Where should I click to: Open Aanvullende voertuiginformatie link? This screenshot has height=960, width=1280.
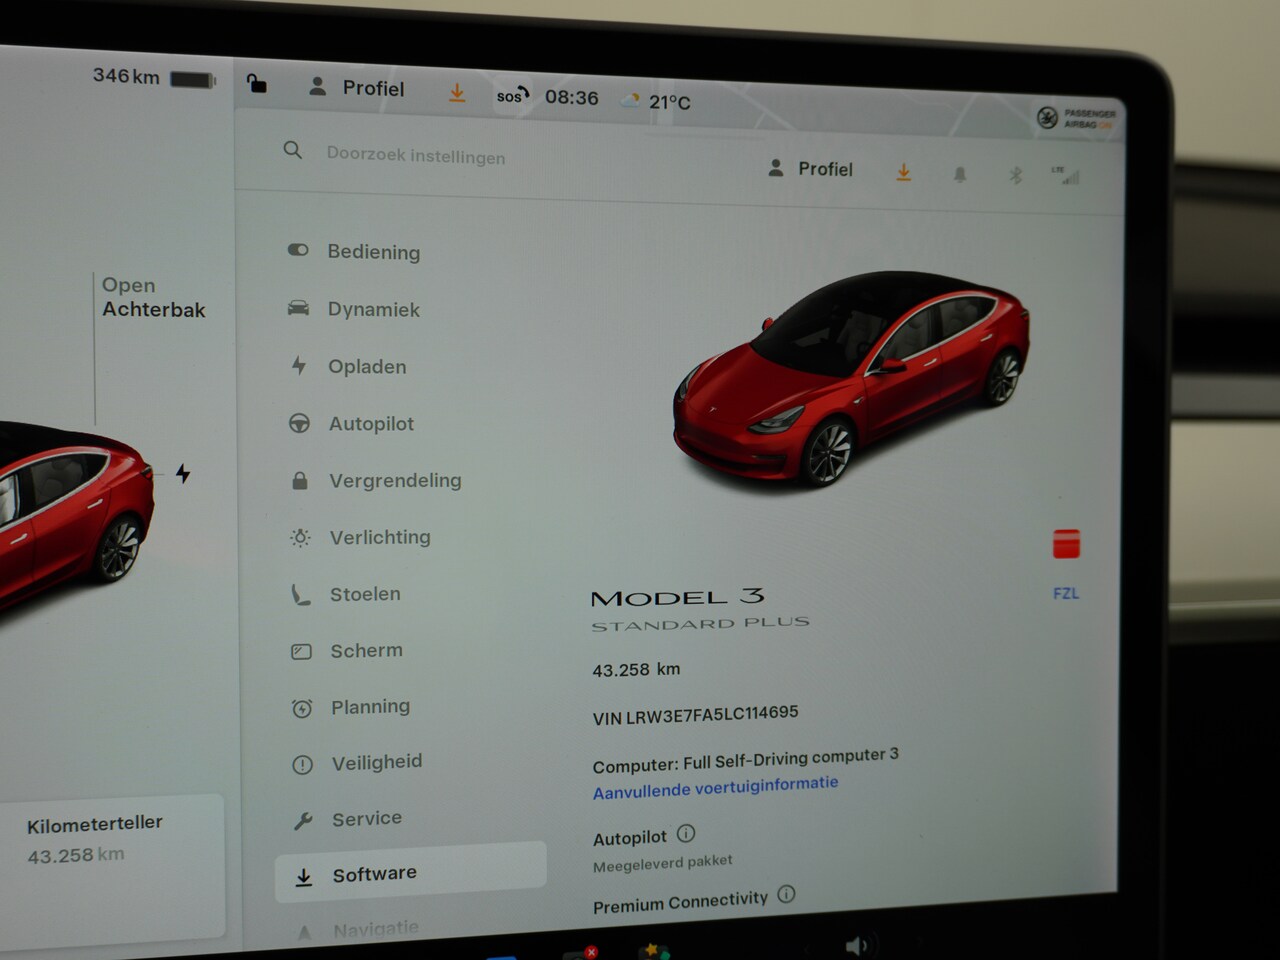click(715, 787)
